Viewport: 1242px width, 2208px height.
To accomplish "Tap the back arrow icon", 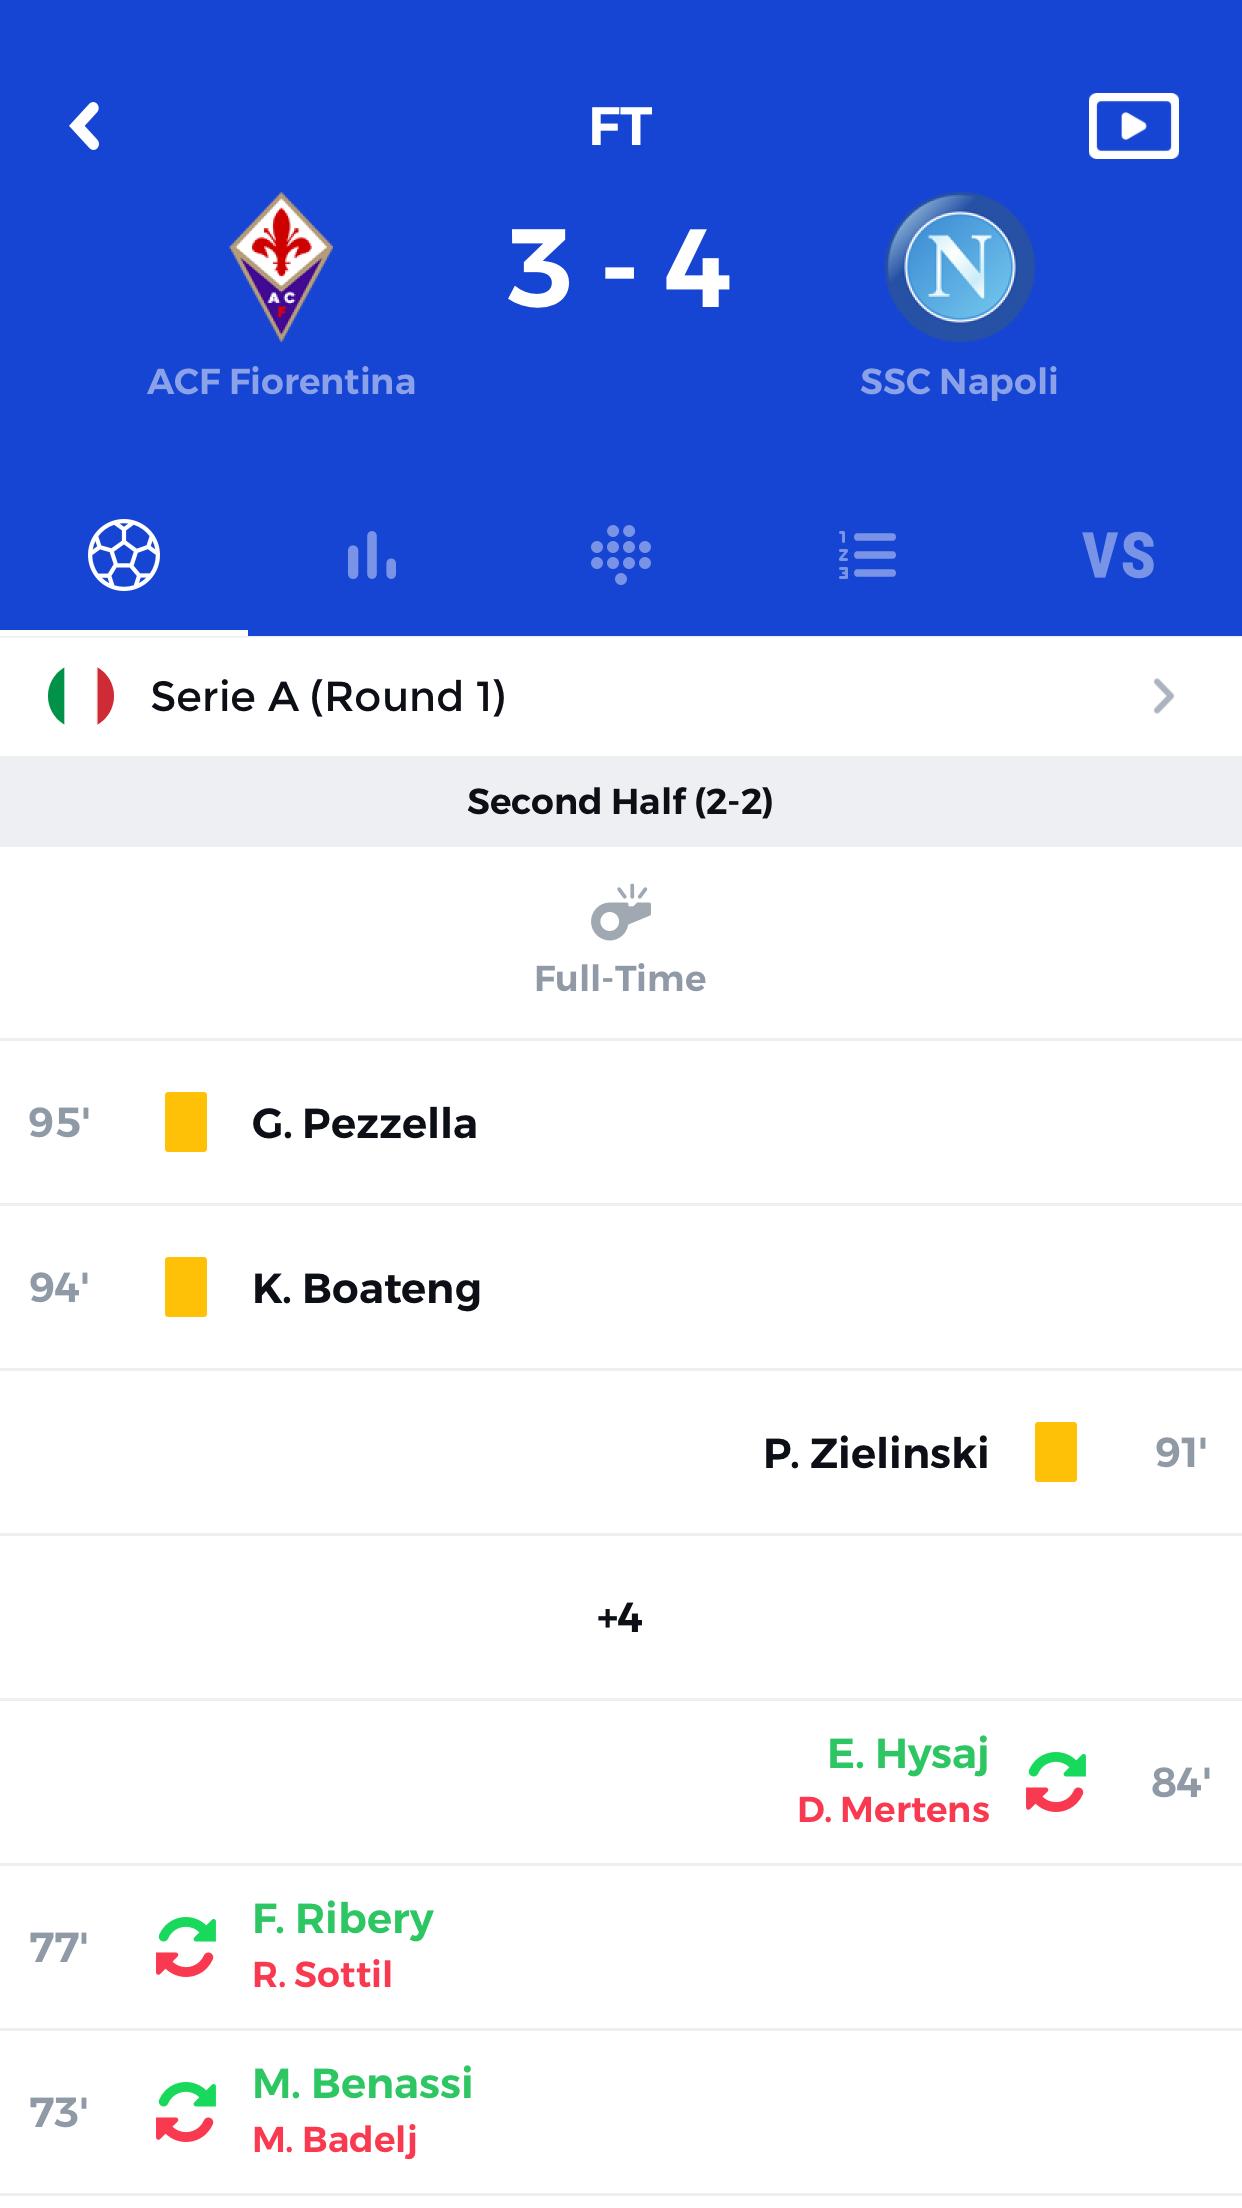I will click(x=85, y=126).
